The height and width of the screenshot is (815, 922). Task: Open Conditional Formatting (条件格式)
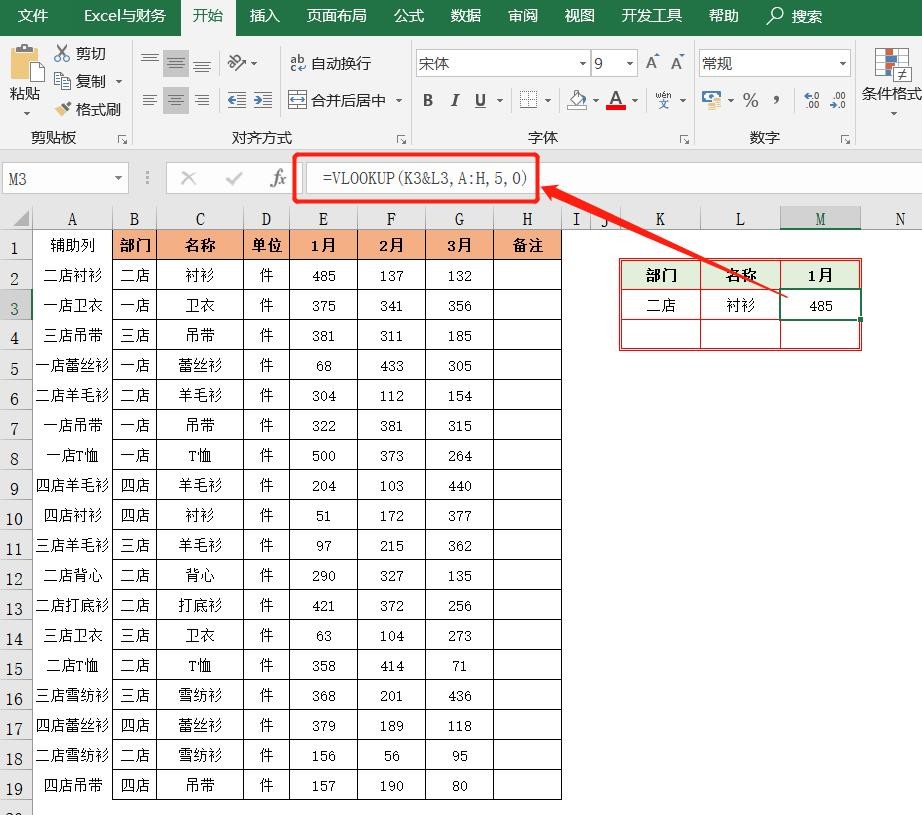[x=892, y=75]
